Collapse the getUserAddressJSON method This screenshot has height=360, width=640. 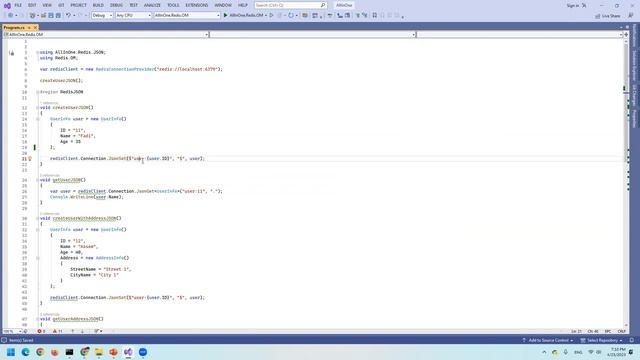38,319
